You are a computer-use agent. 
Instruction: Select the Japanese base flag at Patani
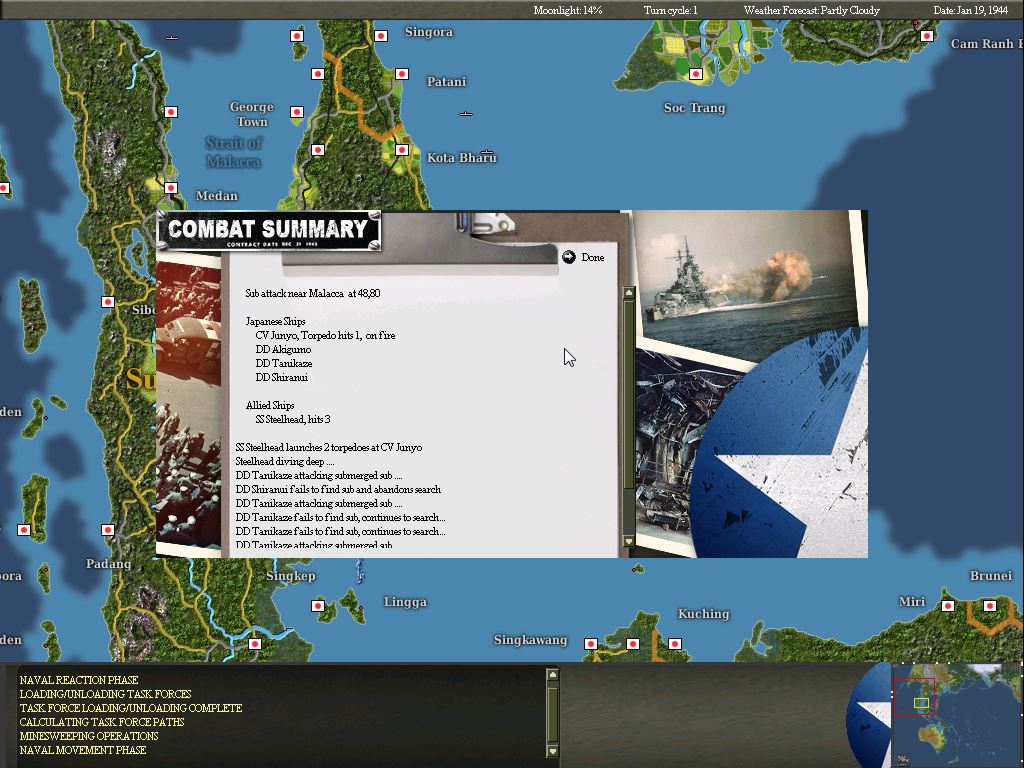[x=402, y=74]
